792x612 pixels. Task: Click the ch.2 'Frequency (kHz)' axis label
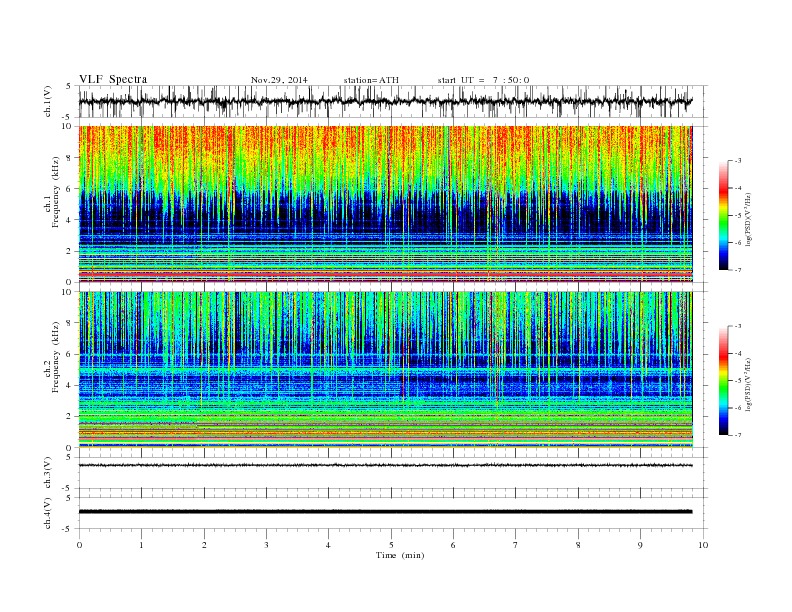point(56,356)
